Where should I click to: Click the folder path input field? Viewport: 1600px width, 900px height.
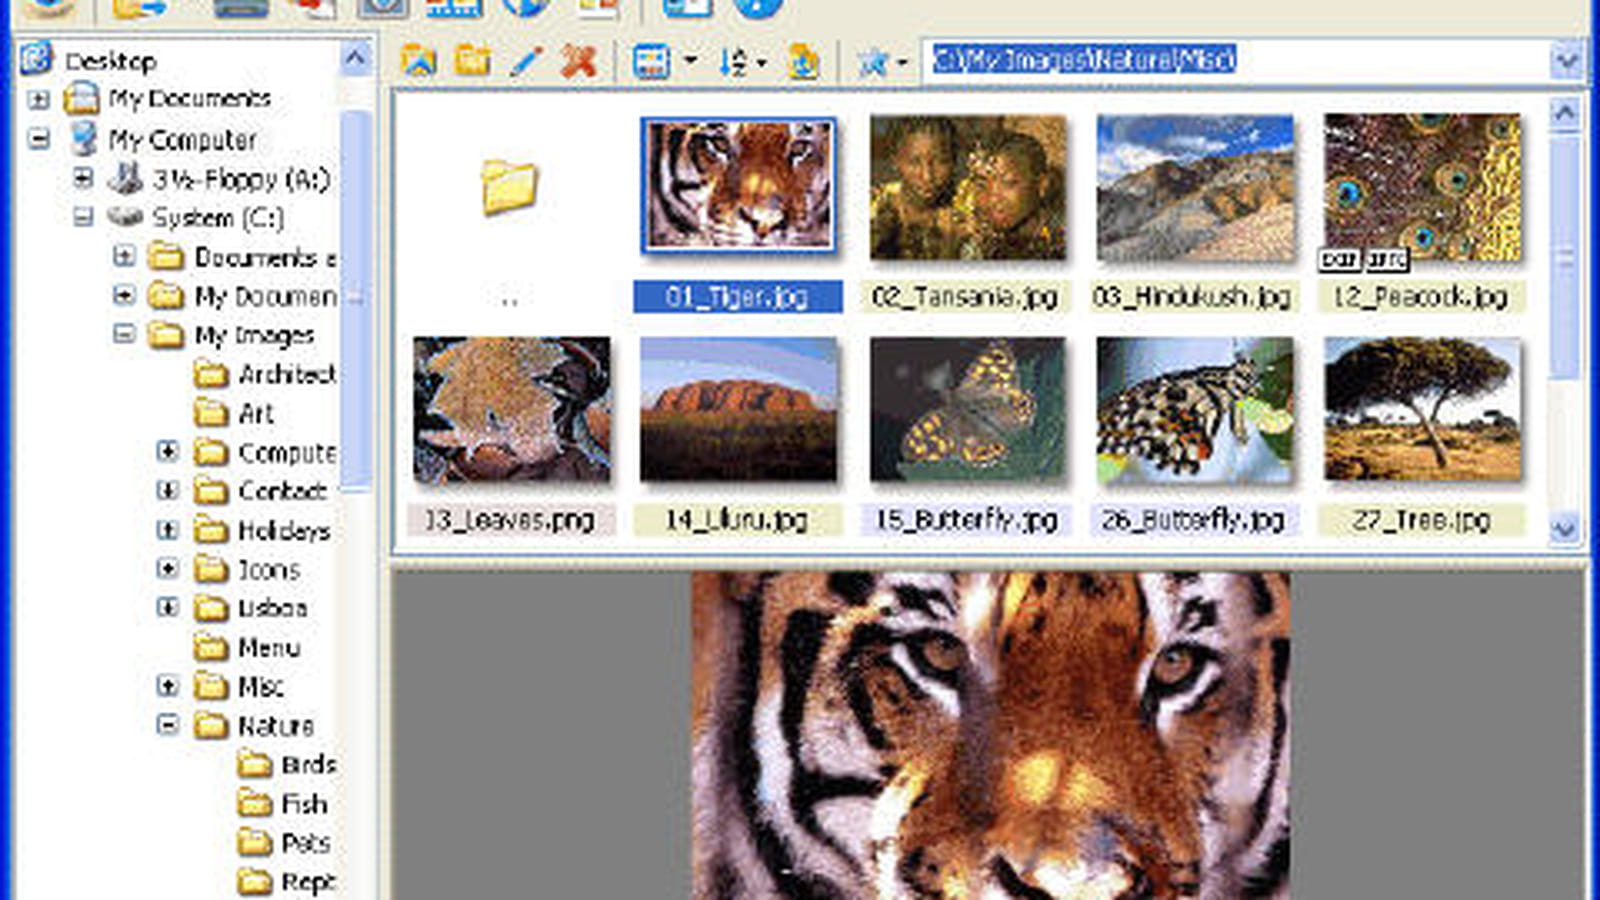pyautogui.click(x=1235, y=60)
